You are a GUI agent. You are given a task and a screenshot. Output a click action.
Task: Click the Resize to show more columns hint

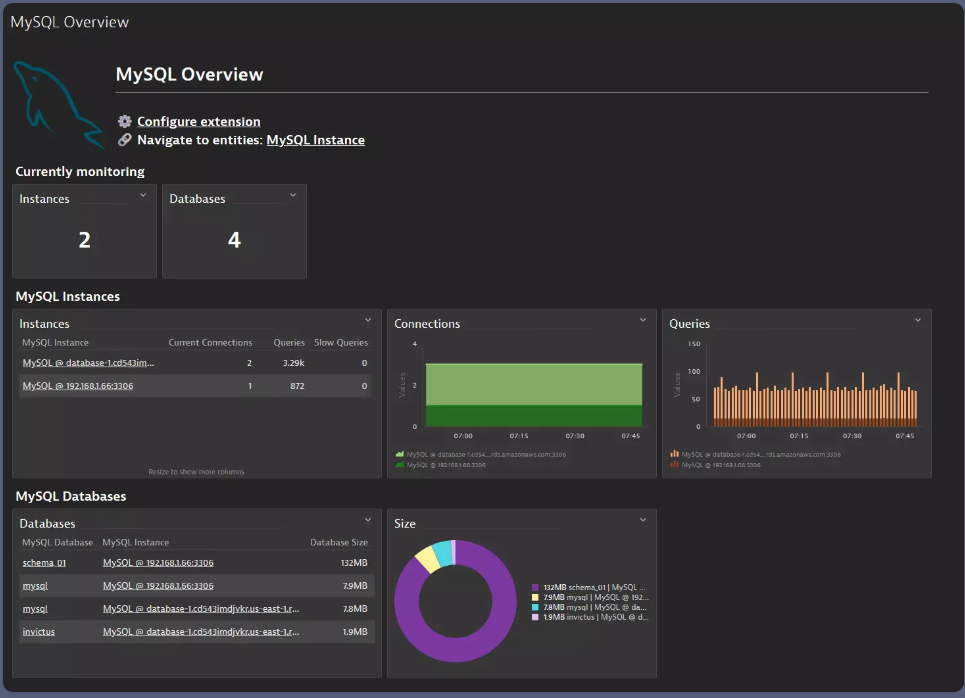click(x=196, y=472)
